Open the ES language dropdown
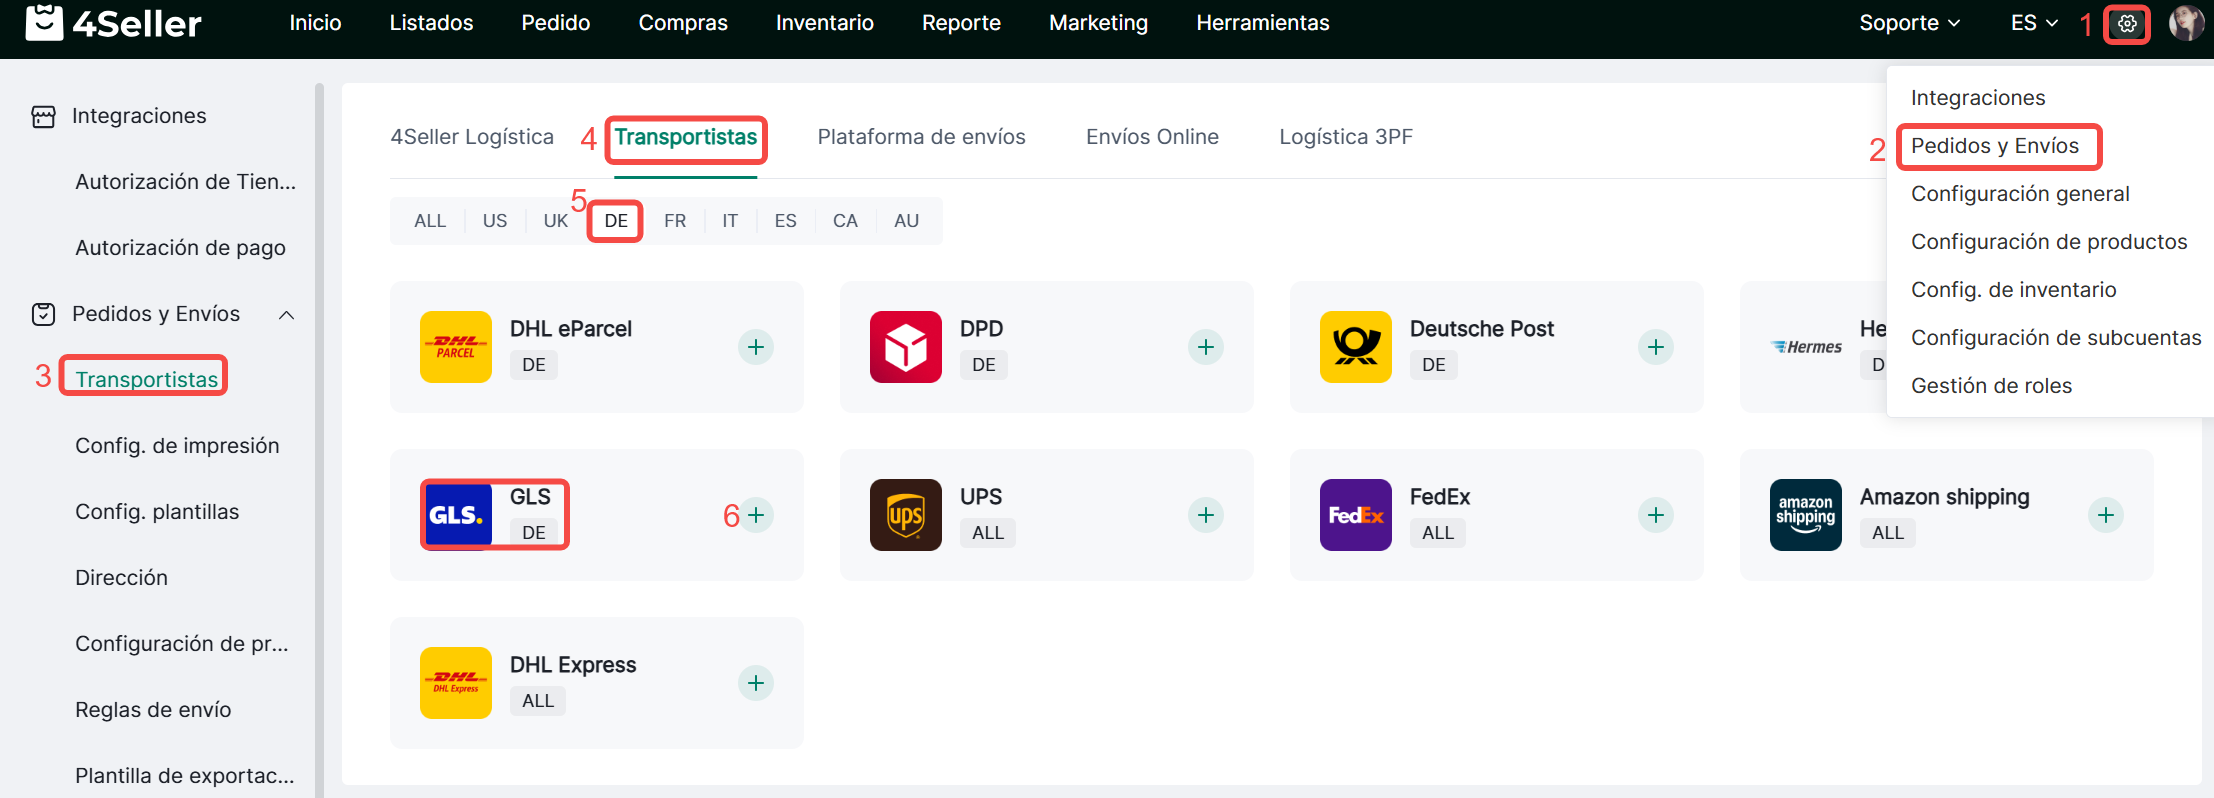This screenshot has width=2214, height=798. pyautogui.click(x=2034, y=23)
